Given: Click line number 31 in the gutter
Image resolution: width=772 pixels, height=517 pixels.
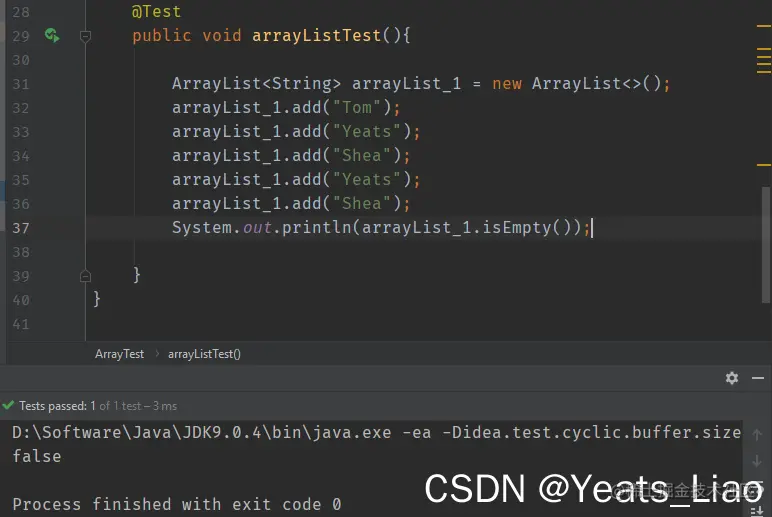Looking at the screenshot, I should coord(21,84).
